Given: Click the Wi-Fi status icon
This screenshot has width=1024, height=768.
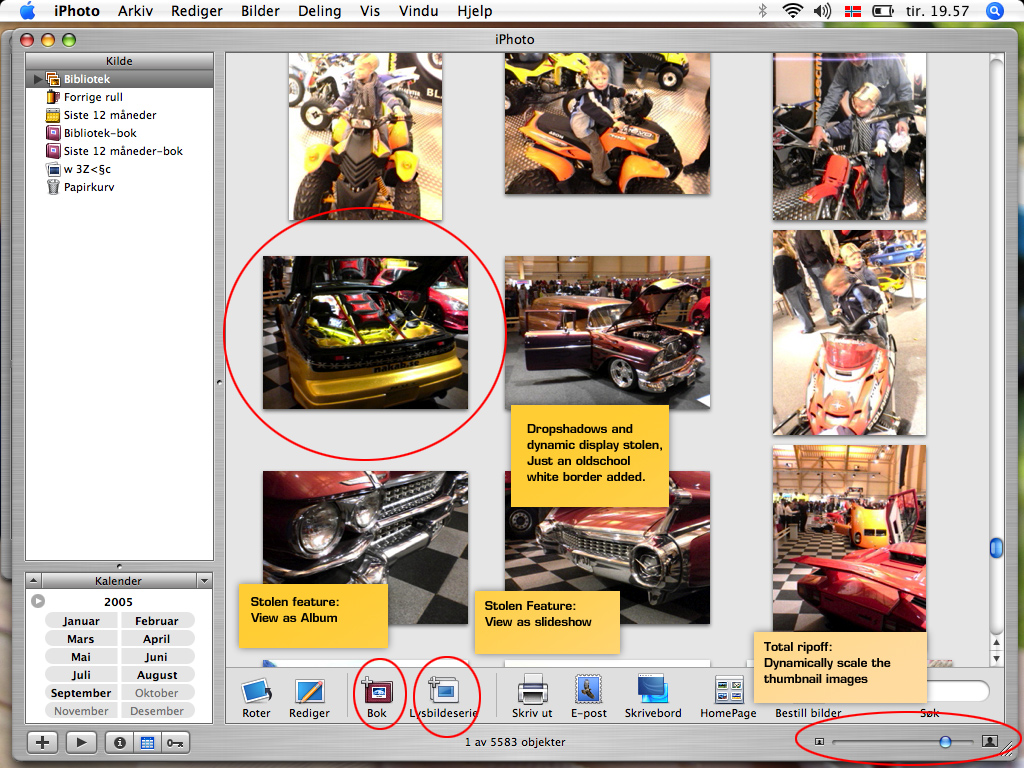Looking at the screenshot, I should click(x=792, y=11).
